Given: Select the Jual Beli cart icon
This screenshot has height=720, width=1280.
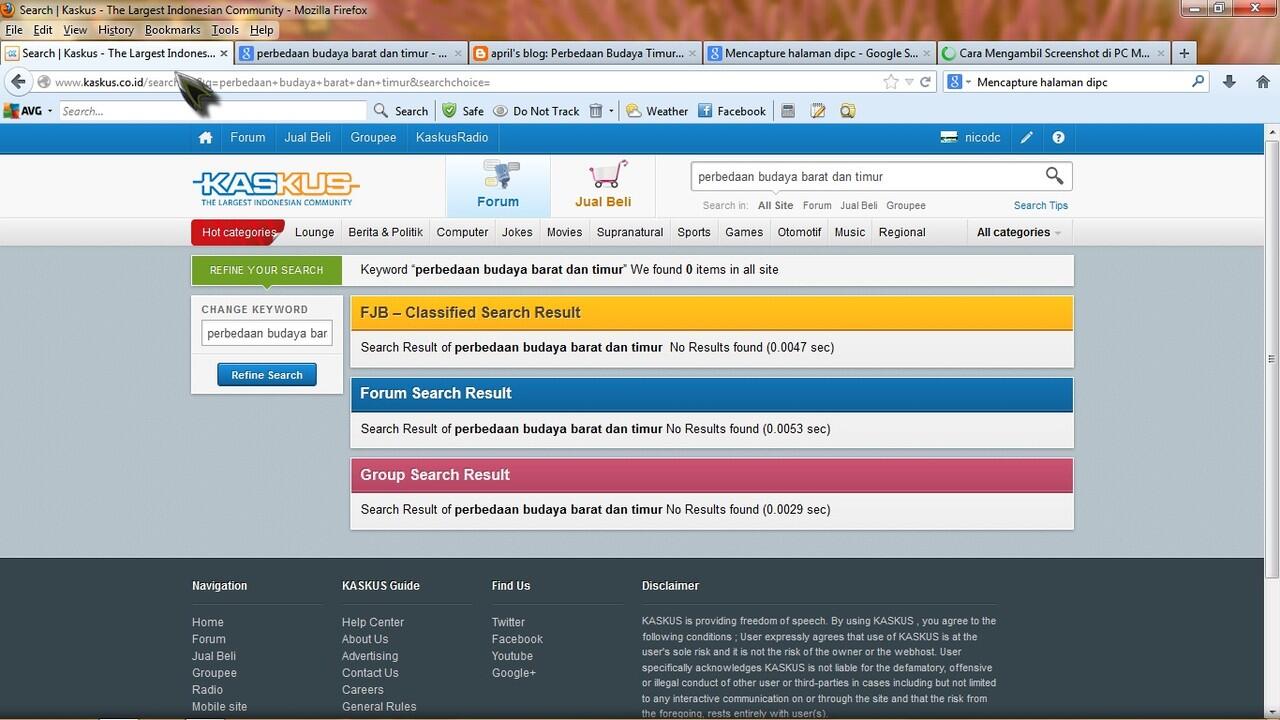Looking at the screenshot, I should pyautogui.click(x=603, y=186).
